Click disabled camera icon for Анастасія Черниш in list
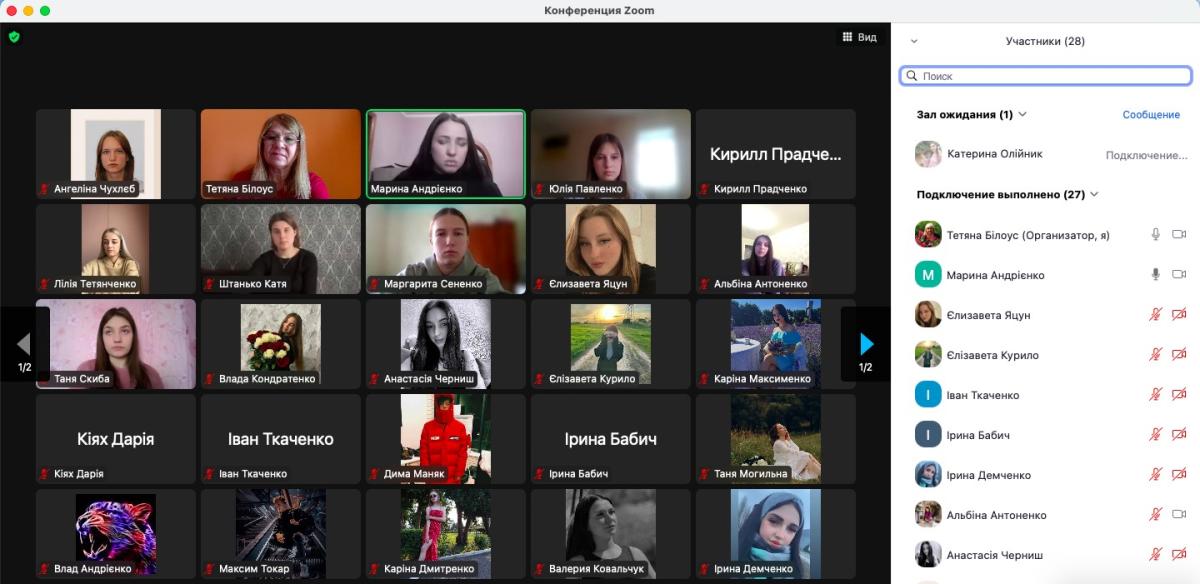The width and height of the screenshot is (1200, 584). coord(1179,555)
